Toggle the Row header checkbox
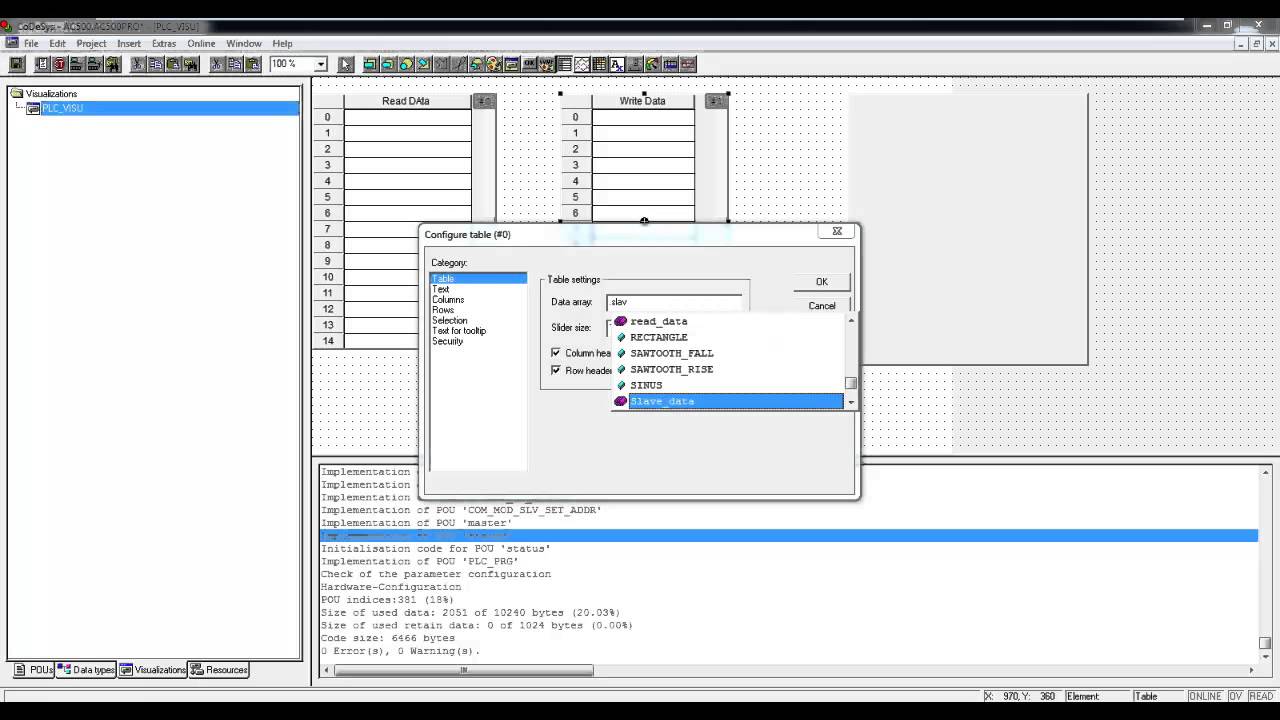 click(x=556, y=370)
